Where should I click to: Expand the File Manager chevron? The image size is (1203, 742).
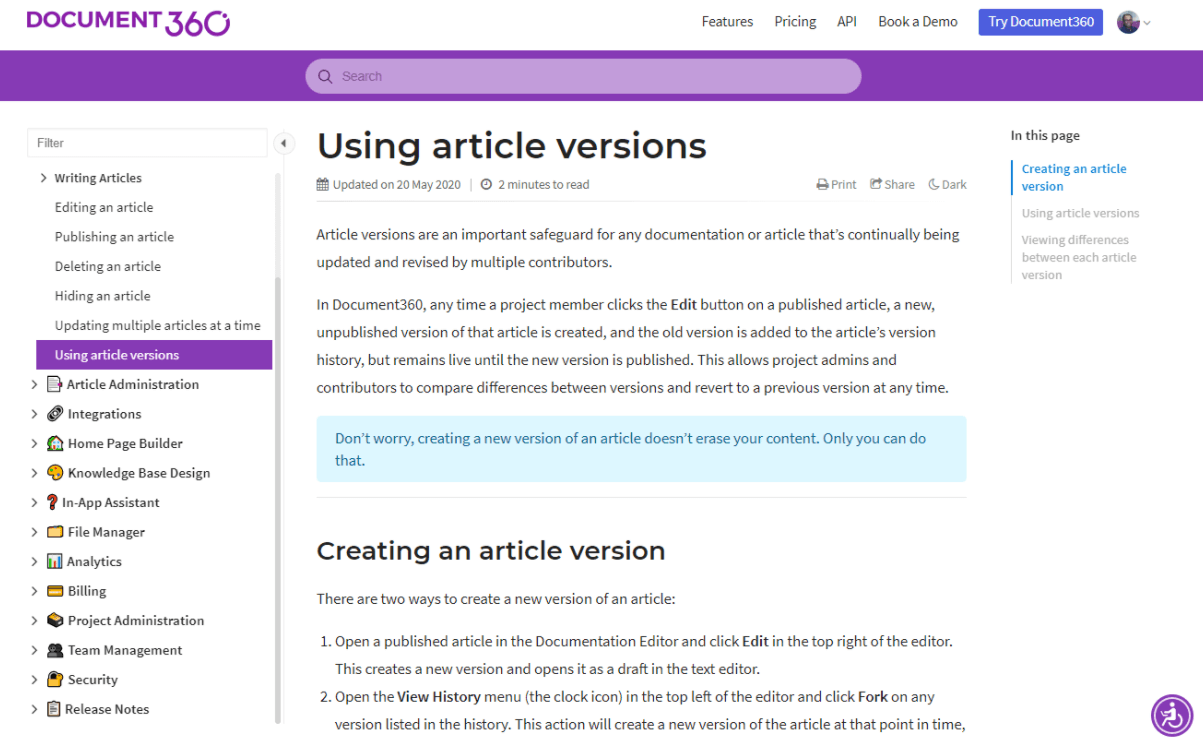[34, 532]
